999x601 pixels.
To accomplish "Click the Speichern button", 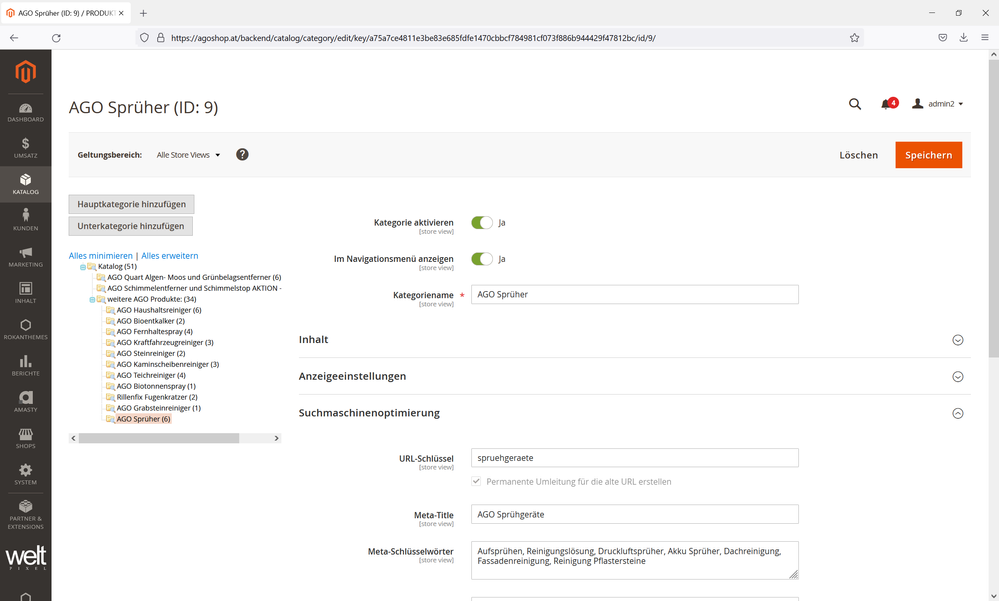I will (928, 155).
